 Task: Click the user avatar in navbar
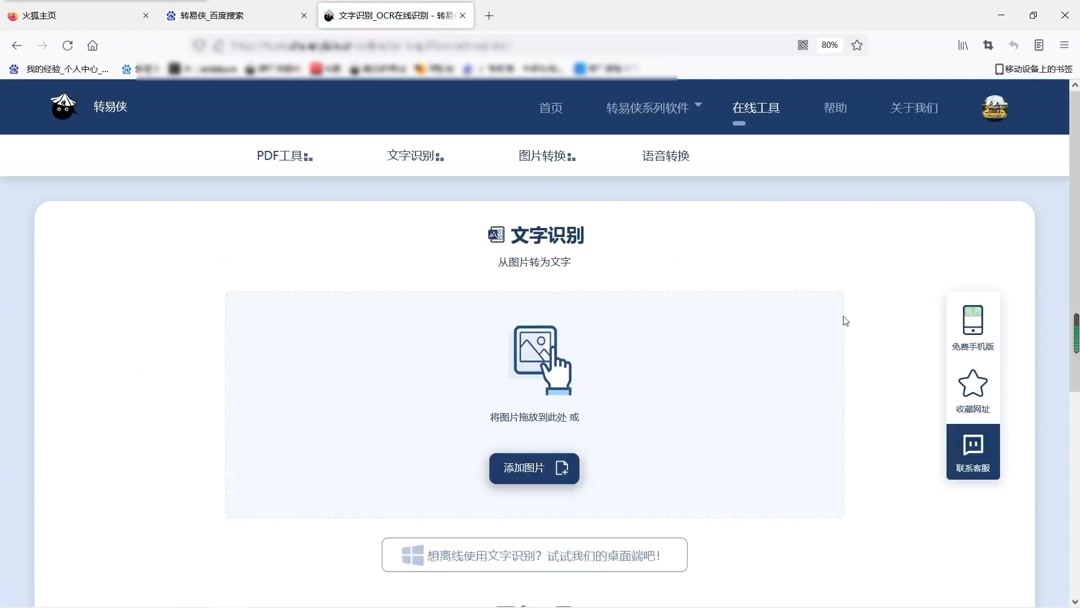995,107
